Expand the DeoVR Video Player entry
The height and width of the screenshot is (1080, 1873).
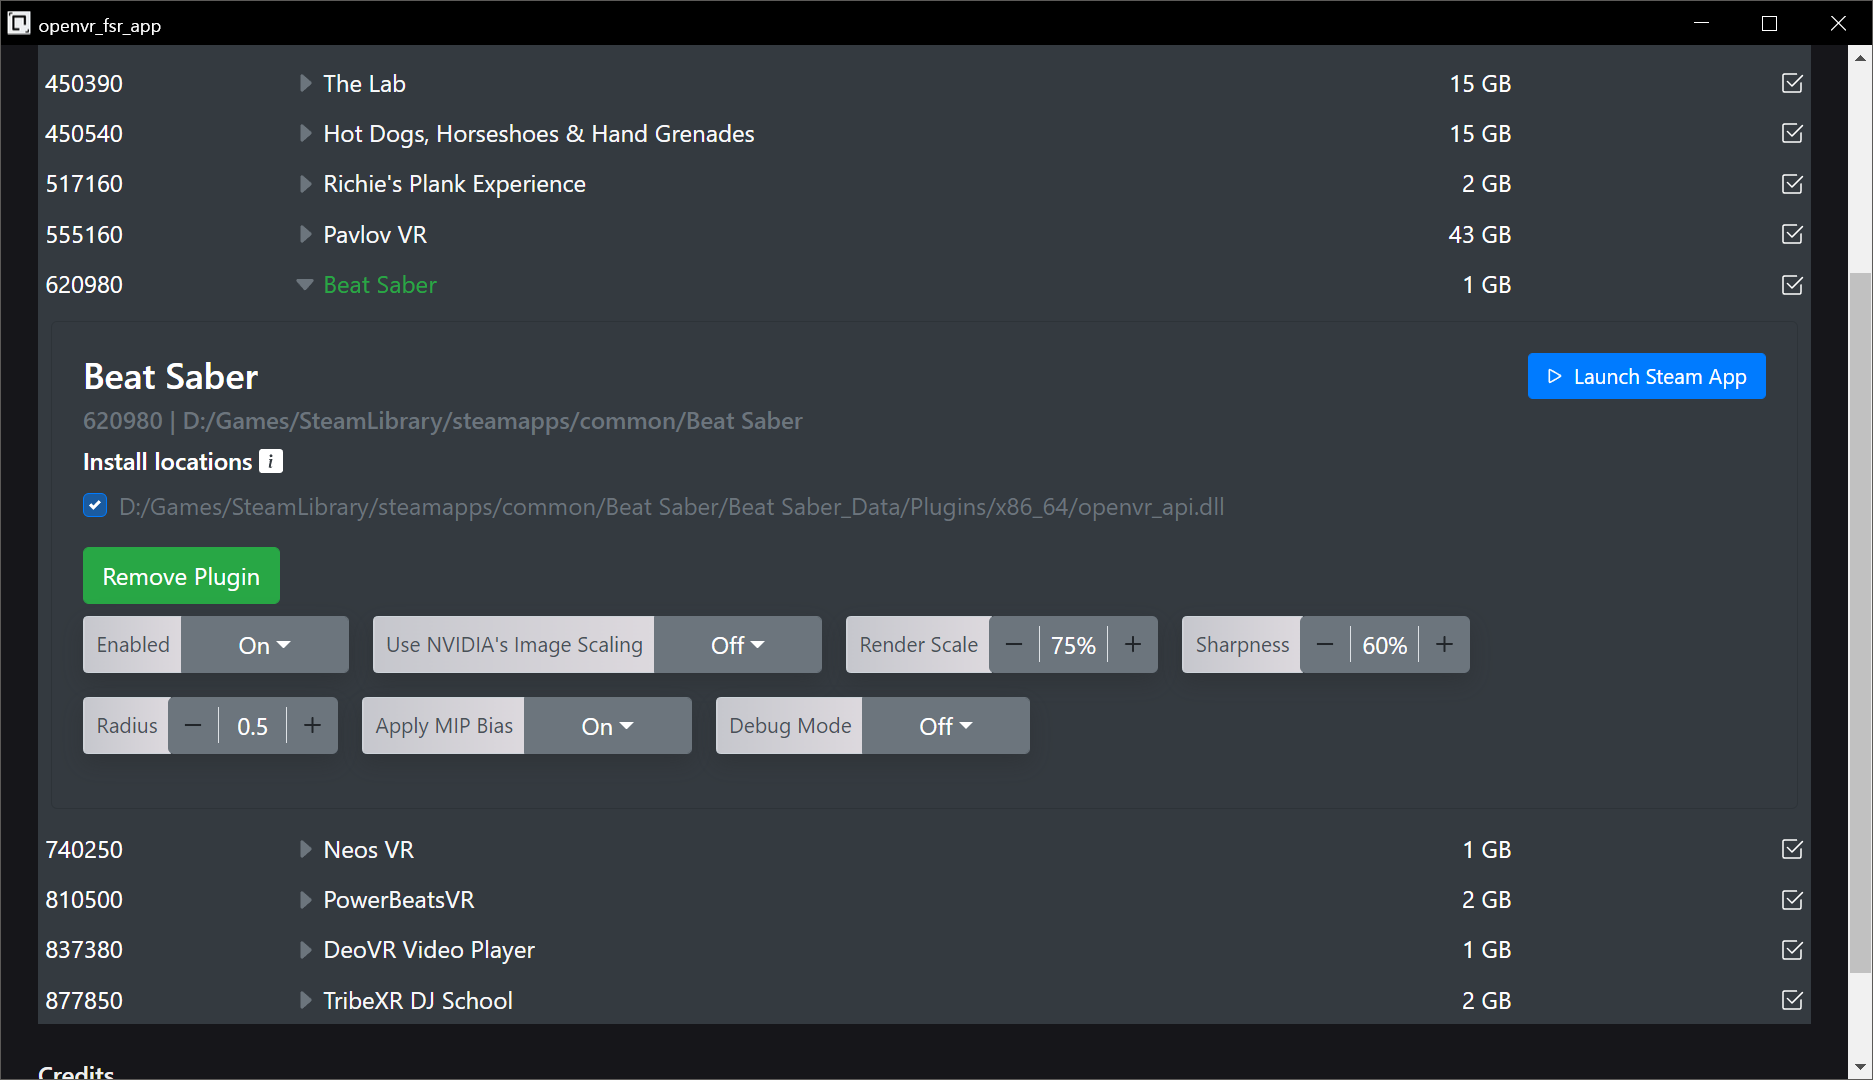pyautogui.click(x=305, y=950)
